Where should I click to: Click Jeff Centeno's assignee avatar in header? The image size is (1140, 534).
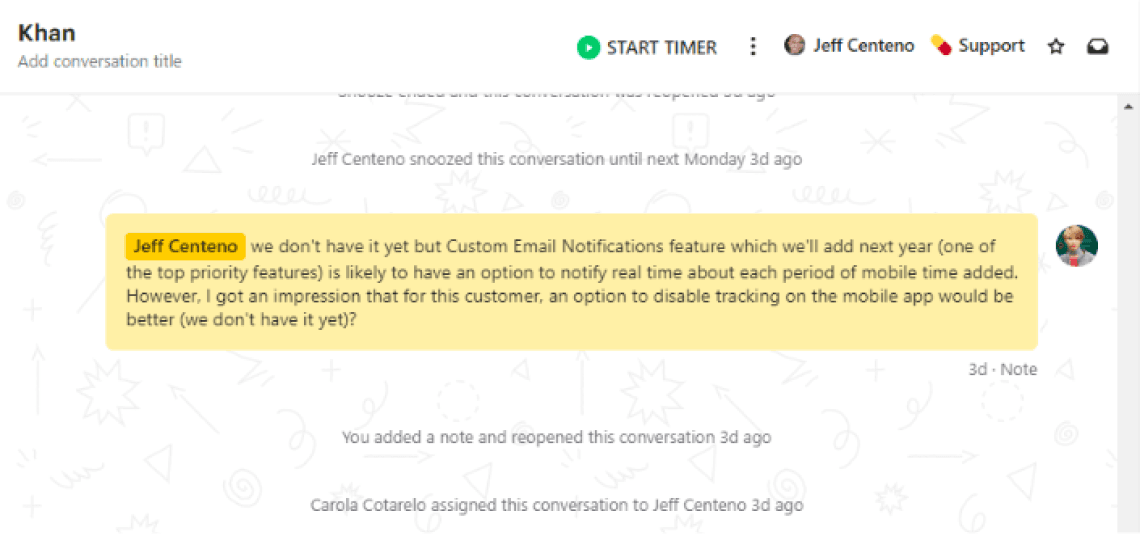[x=795, y=45]
